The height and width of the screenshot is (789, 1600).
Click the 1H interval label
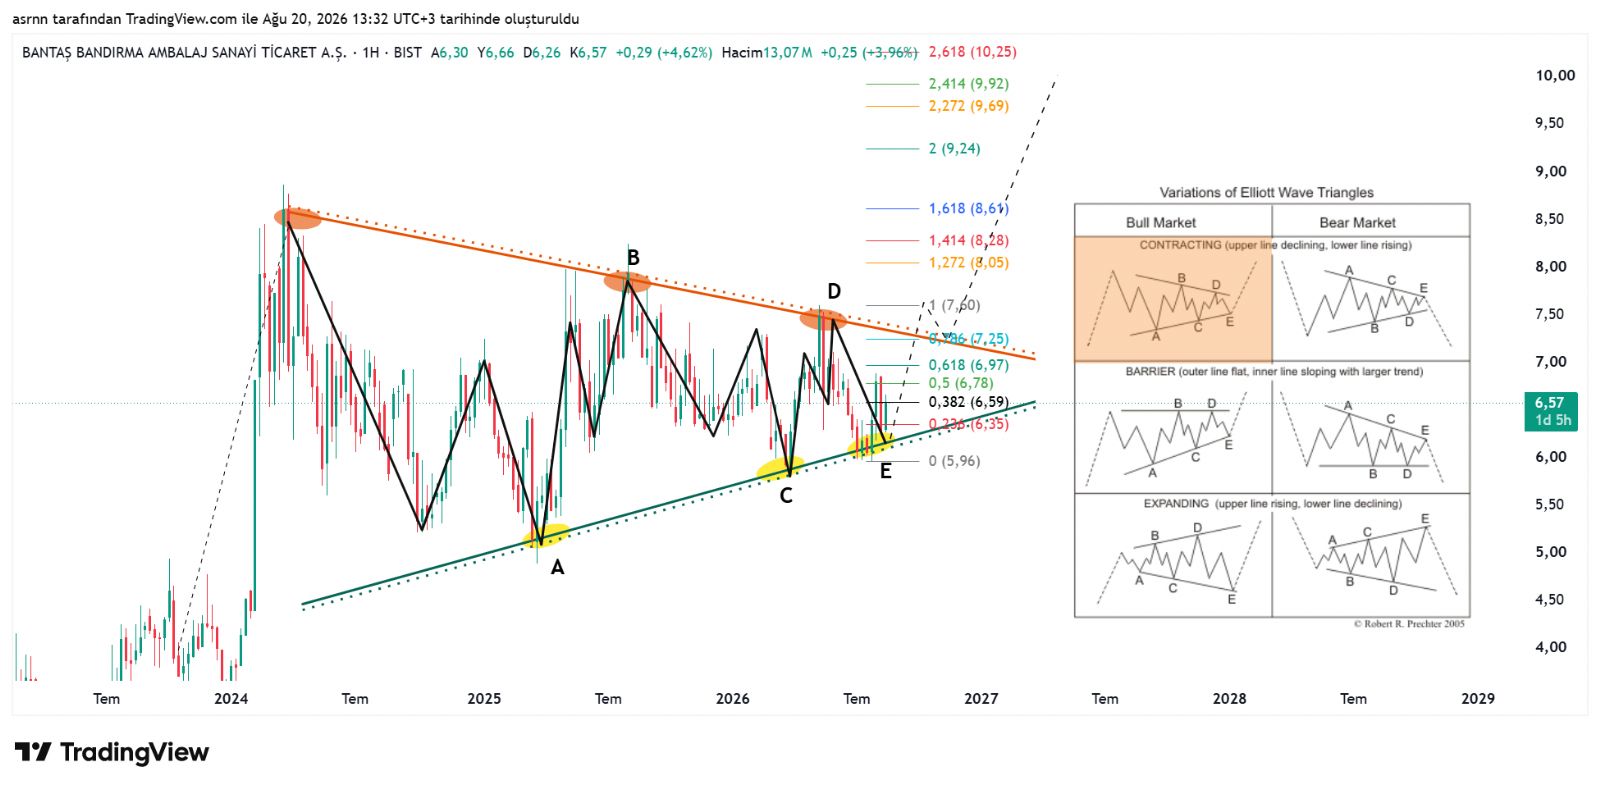pyautogui.click(x=371, y=53)
